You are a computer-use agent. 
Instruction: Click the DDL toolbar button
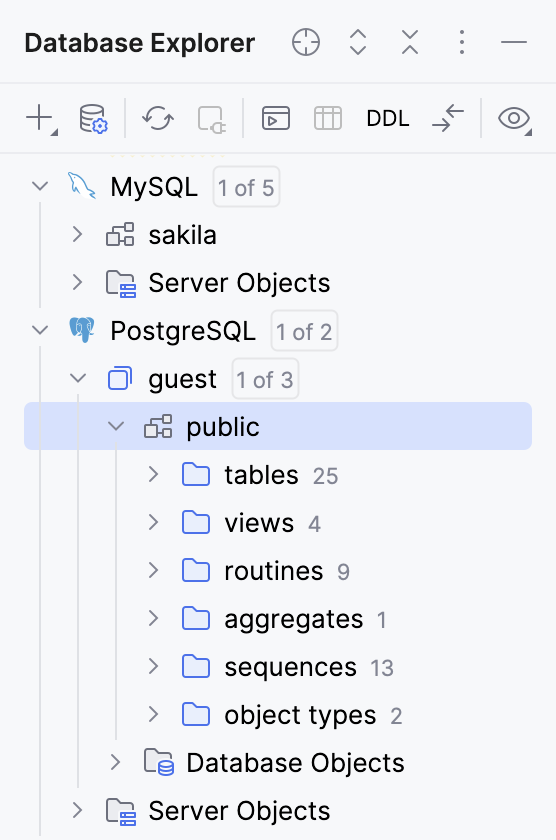[388, 118]
